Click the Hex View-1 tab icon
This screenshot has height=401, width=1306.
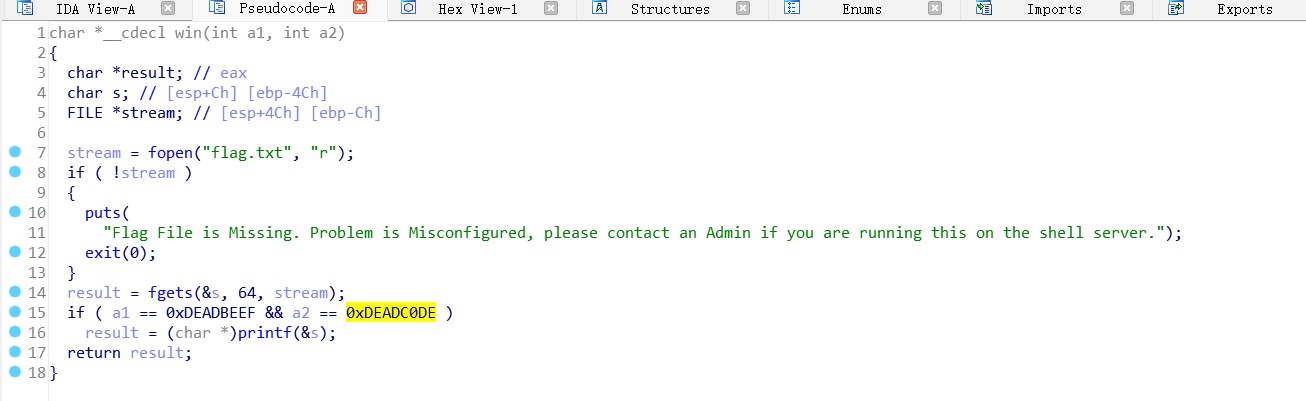408,9
